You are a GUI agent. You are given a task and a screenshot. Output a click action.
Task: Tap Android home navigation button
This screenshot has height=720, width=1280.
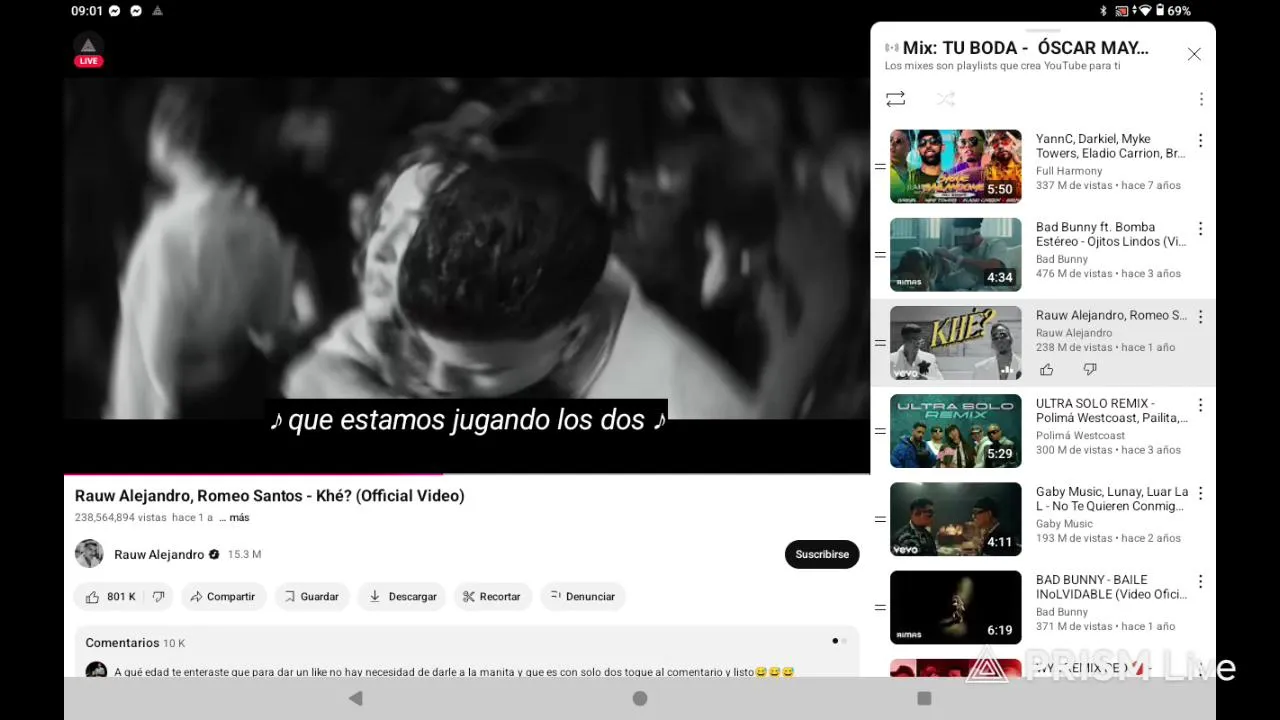(640, 698)
